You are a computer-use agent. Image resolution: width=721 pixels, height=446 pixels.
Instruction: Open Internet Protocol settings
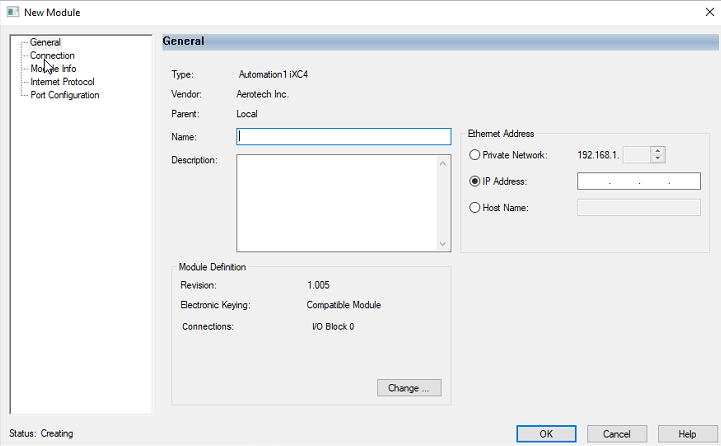point(62,82)
